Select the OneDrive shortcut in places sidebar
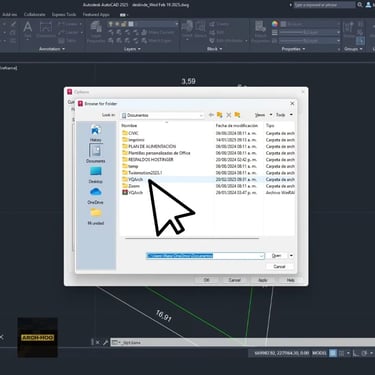Image resolution: width=375 pixels, height=375 pixels. pyautogui.click(x=96, y=196)
